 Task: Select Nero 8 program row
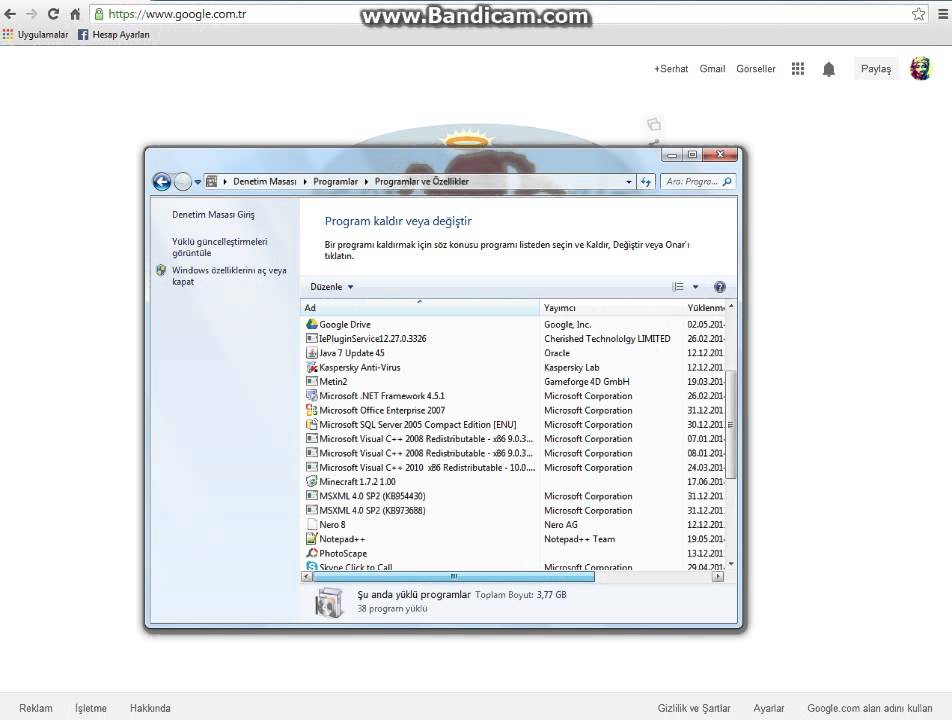coord(515,525)
